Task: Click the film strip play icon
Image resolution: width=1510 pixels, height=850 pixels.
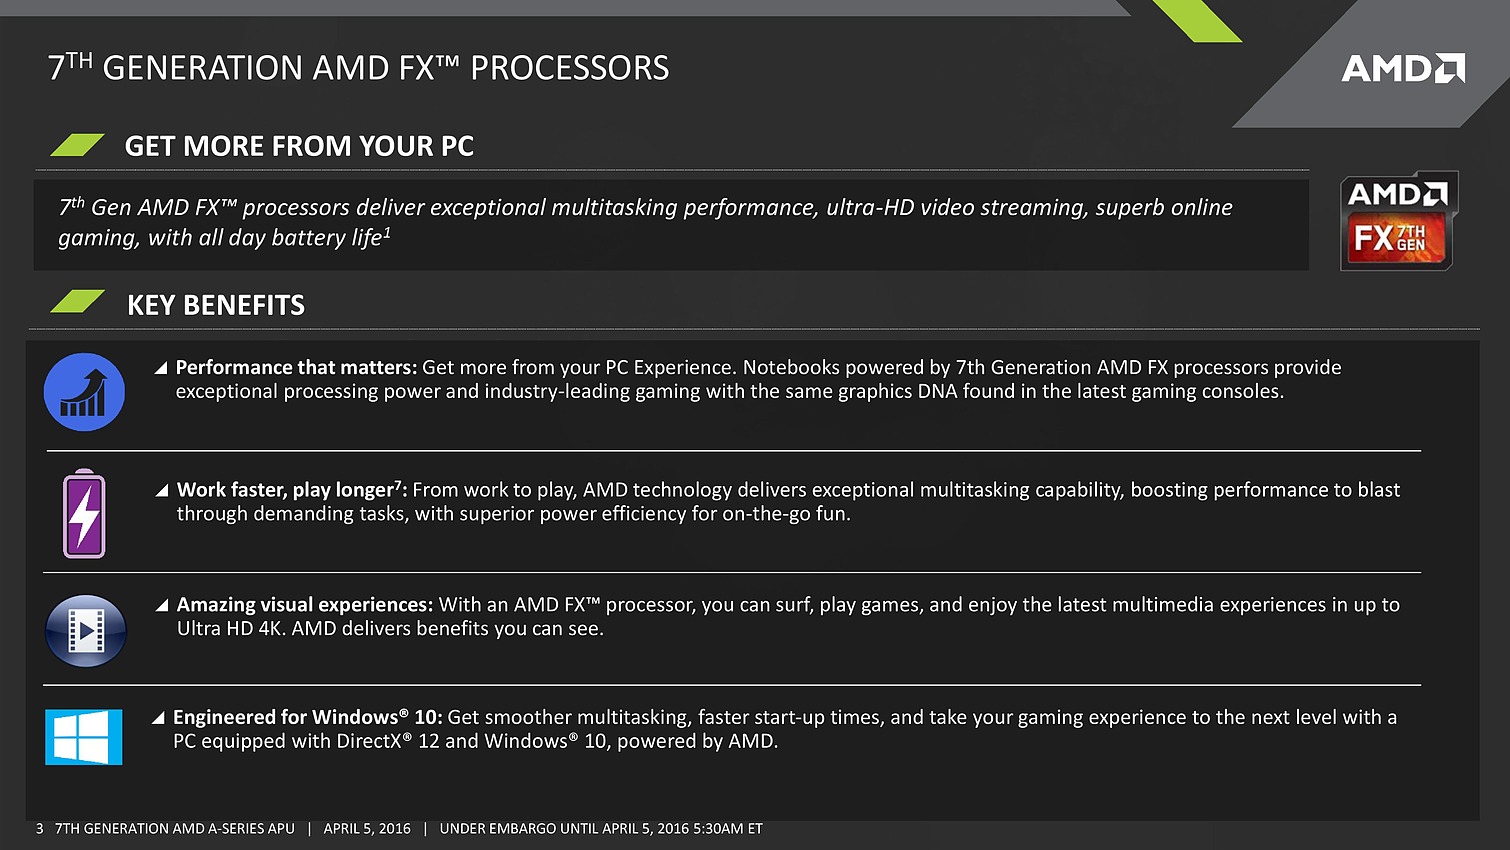Action: (86, 631)
